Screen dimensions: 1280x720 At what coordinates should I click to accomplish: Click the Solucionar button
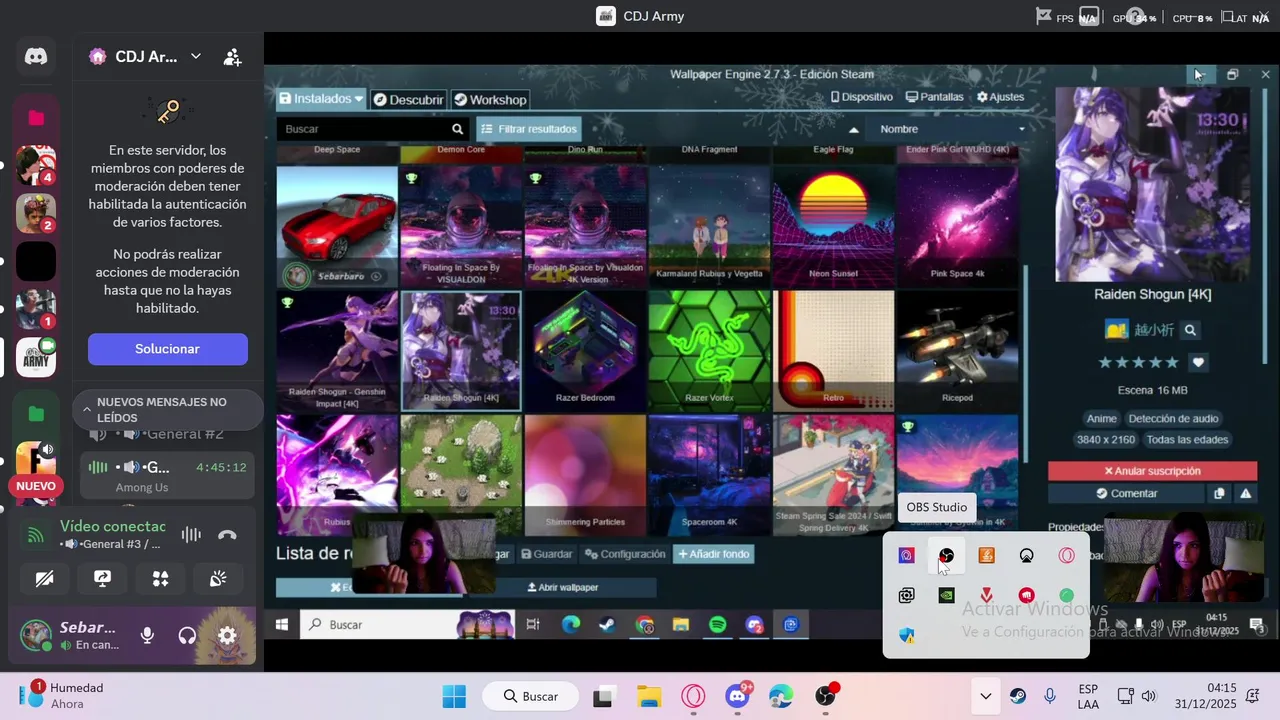click(x=168, y=349)
